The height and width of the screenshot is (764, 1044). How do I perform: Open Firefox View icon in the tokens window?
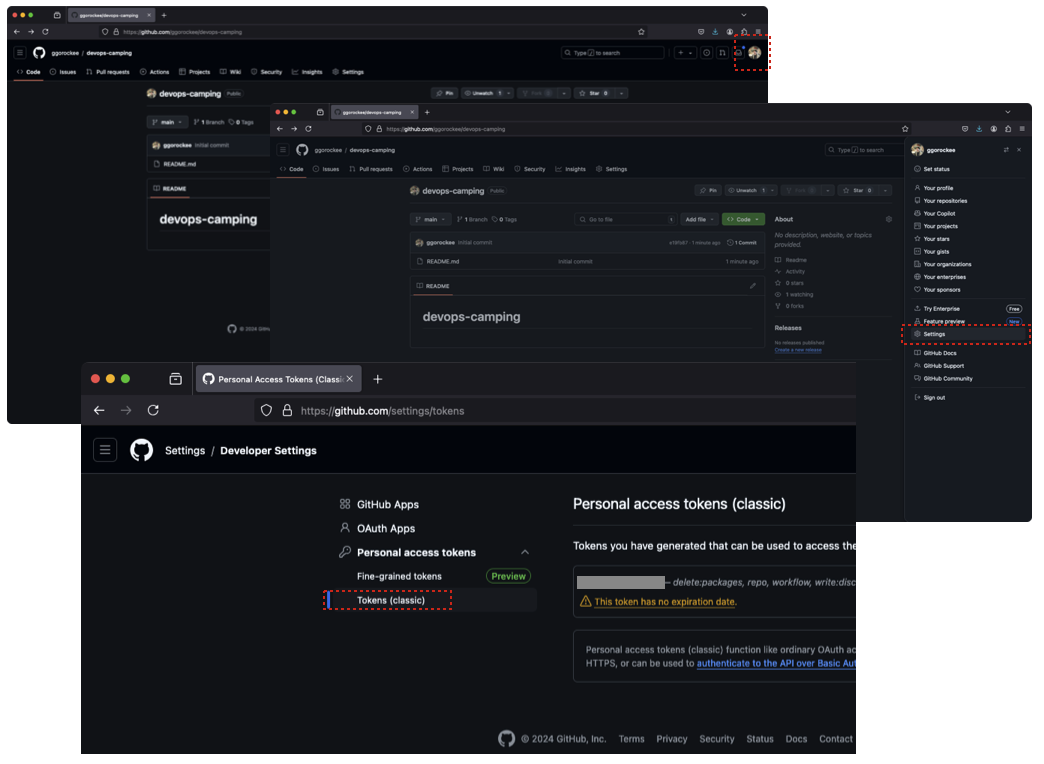click(176, 380)
